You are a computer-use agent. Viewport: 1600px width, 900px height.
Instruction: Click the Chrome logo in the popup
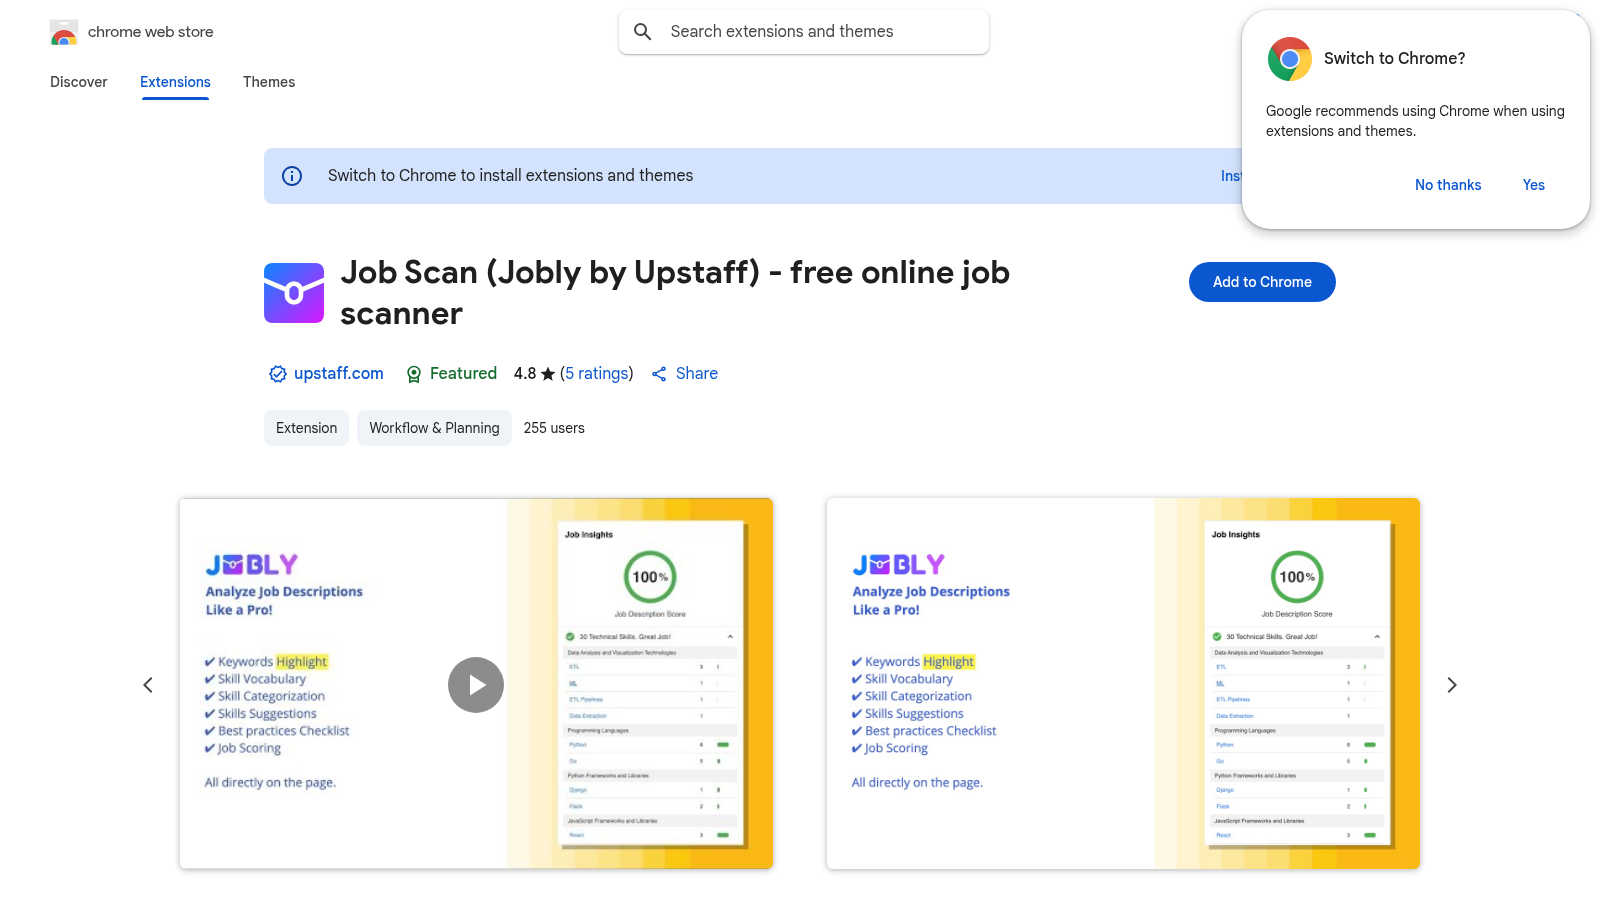coord(1290,59)
